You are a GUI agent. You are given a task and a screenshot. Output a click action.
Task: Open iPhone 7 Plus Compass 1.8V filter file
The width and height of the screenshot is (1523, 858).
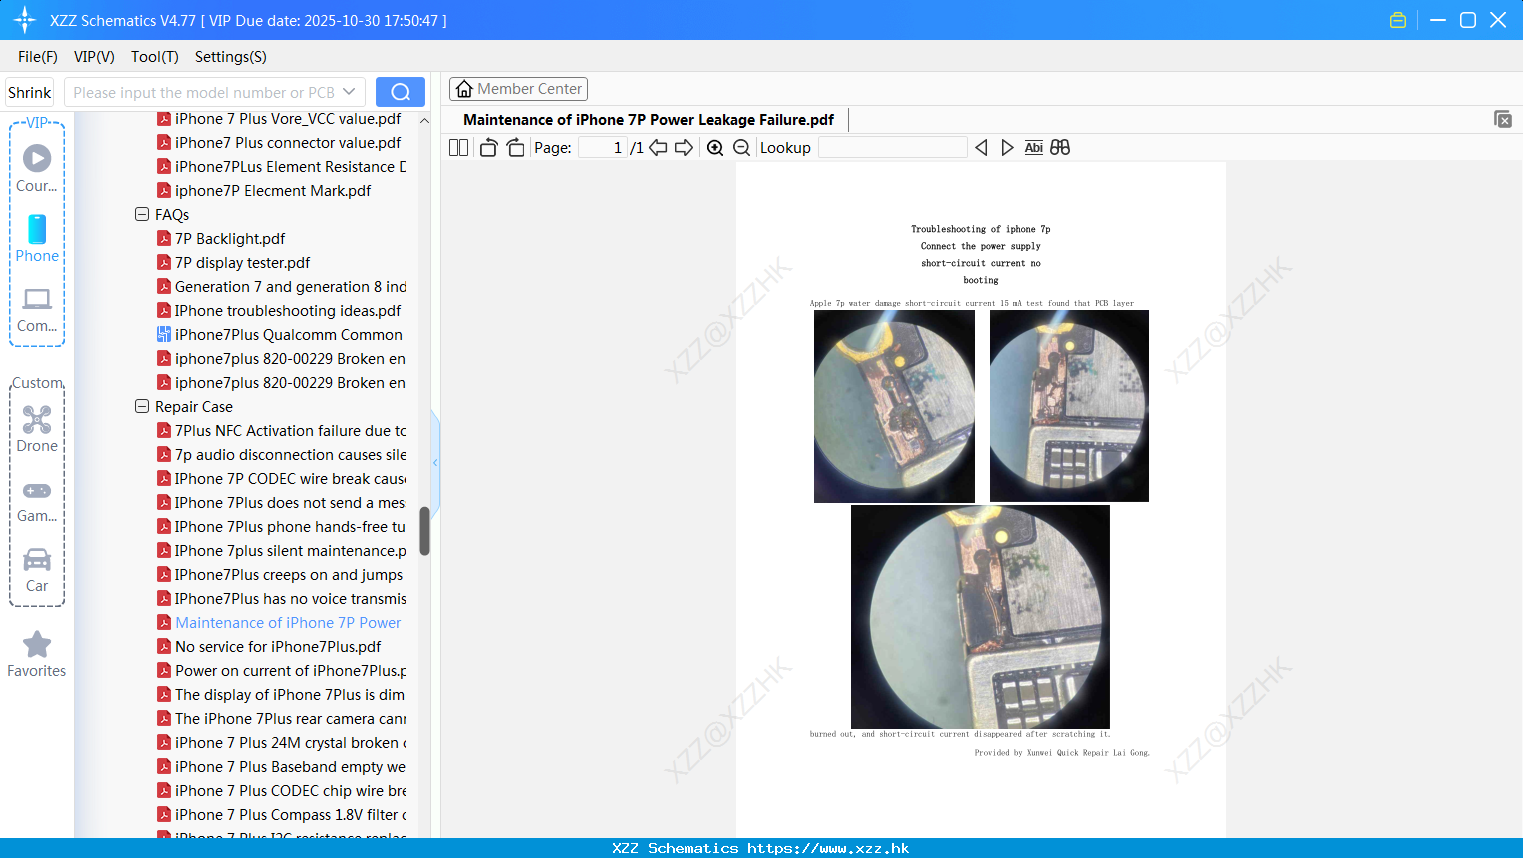(281, 815)
